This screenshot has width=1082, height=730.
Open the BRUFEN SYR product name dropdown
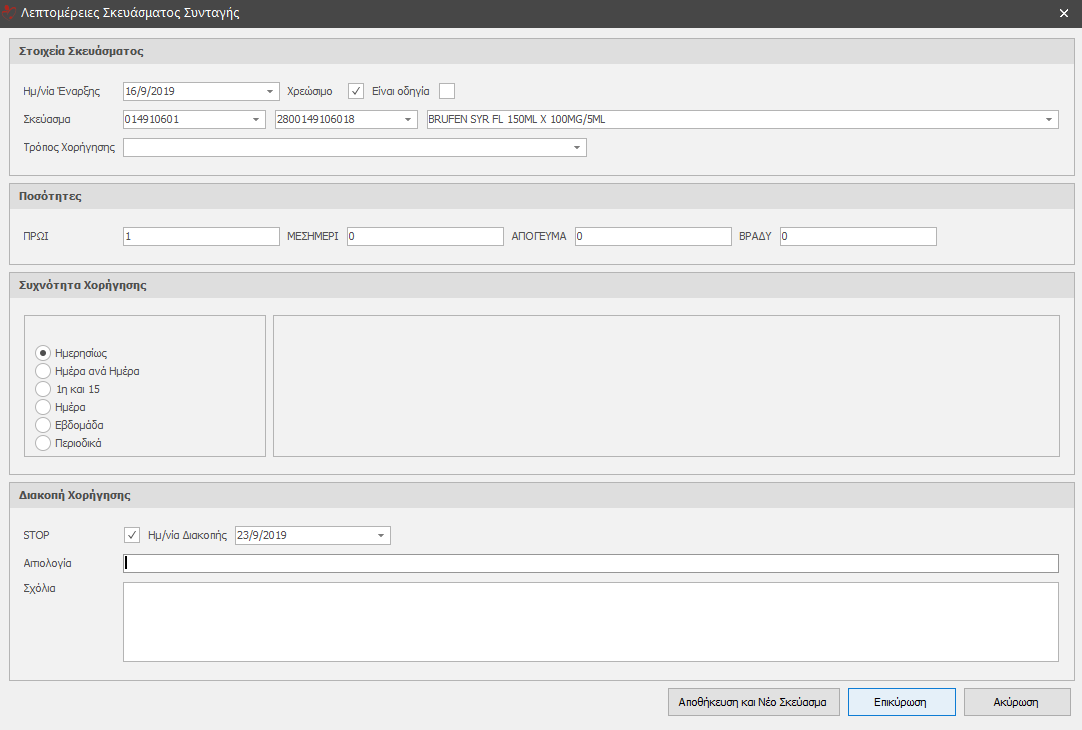(x=1048, y=120)
